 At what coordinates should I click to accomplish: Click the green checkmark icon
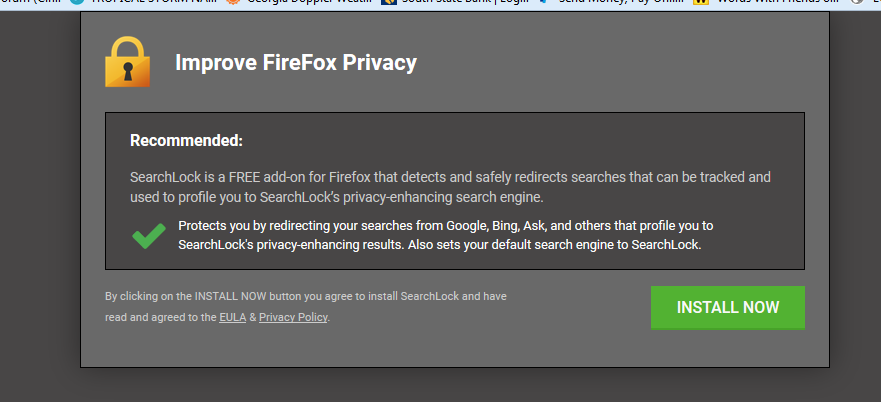[x=149, y=236]
